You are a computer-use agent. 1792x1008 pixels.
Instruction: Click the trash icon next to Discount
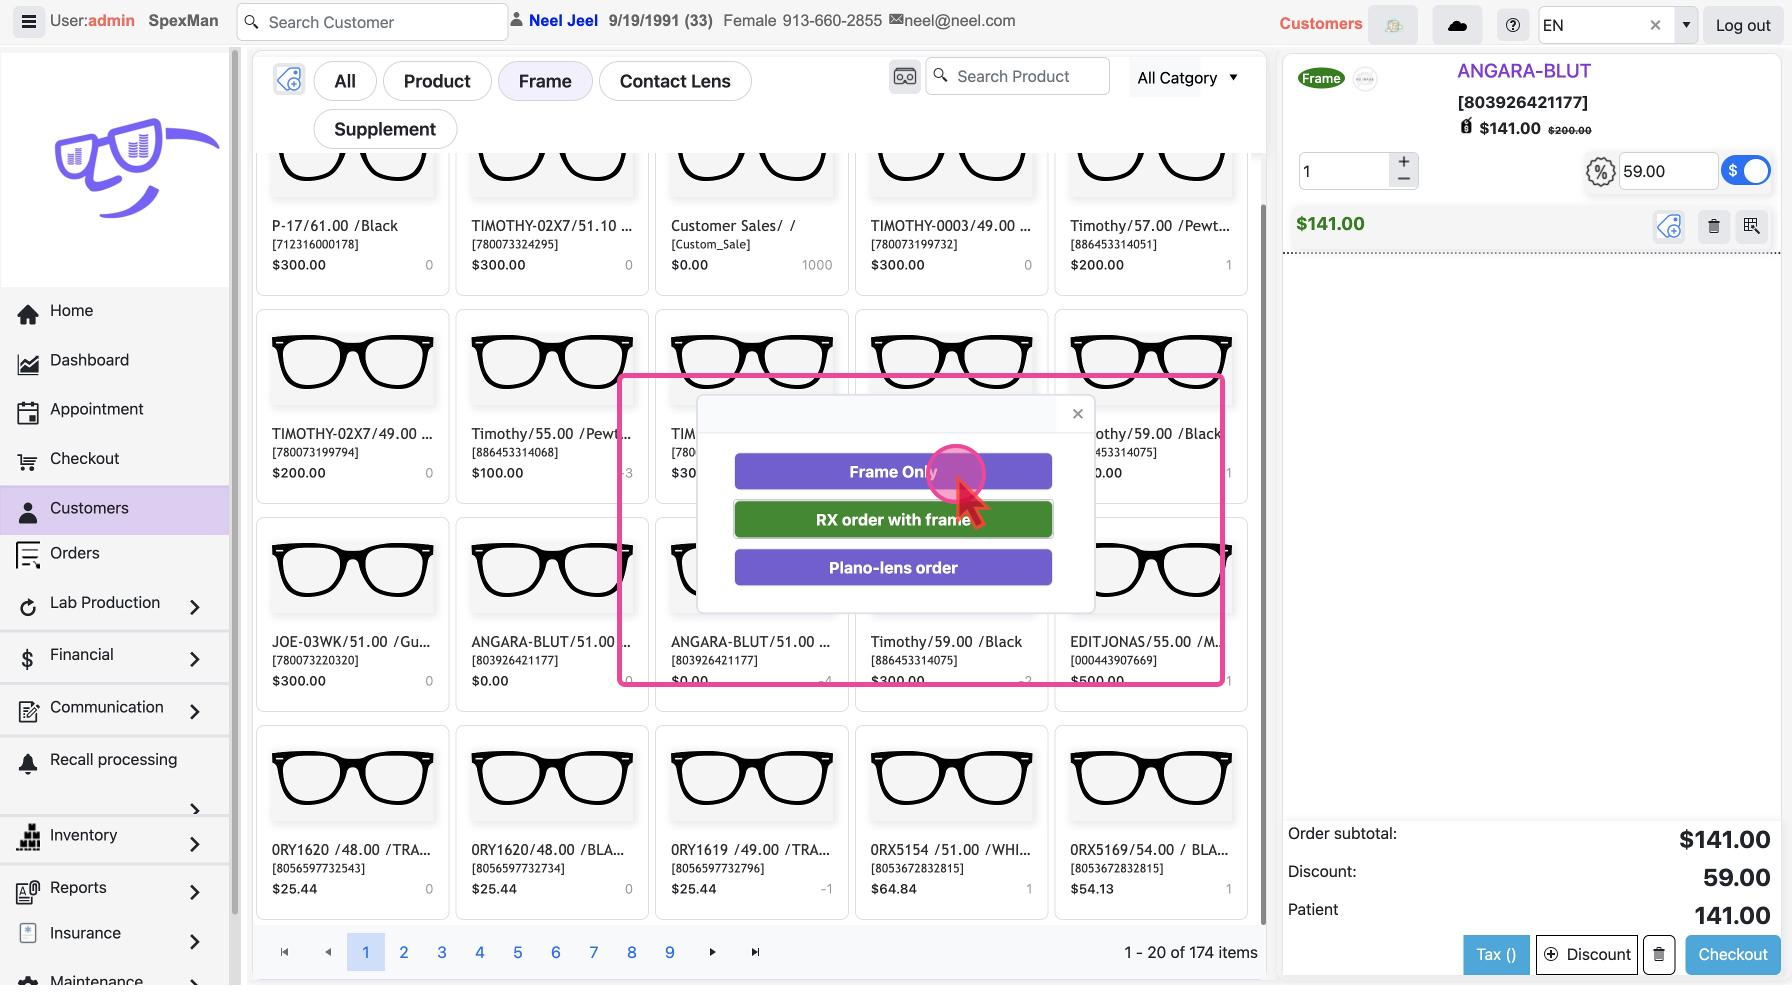1658,954
